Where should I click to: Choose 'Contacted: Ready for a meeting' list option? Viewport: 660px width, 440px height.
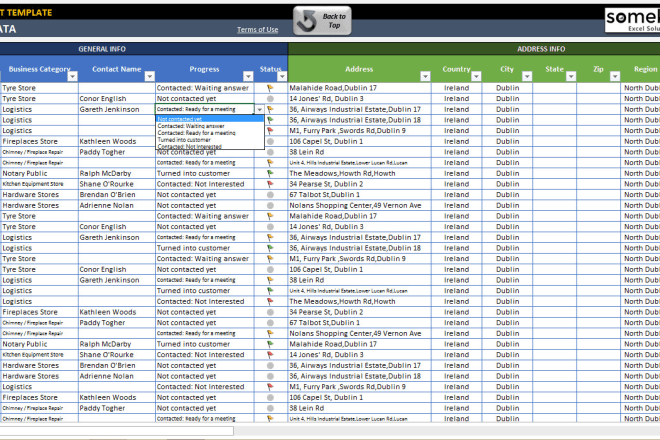(210, 133)
